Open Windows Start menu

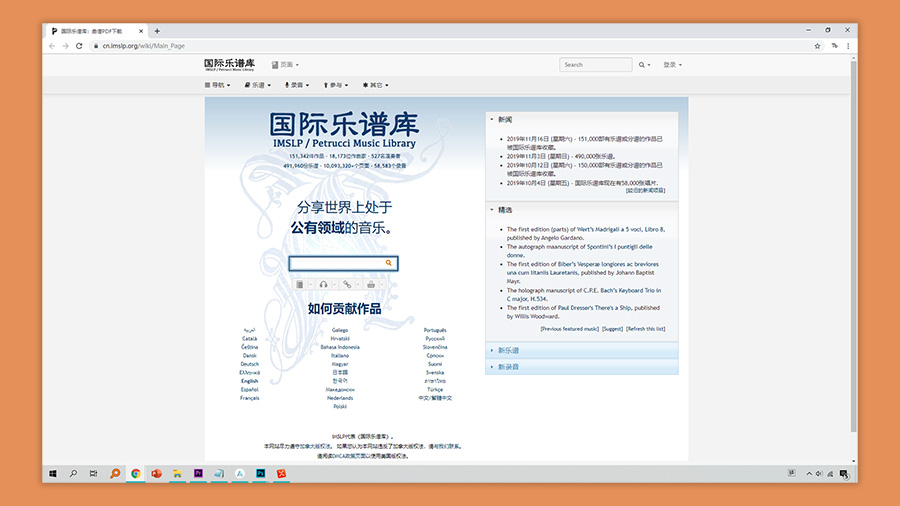coord(53,473)
